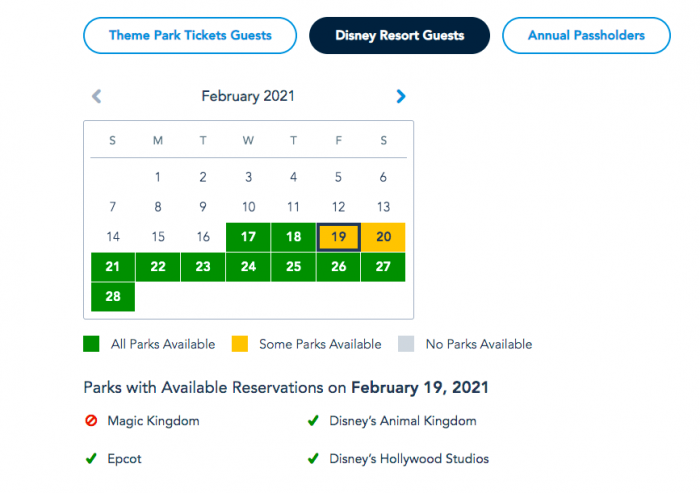Click the gray No Parks Available swatch
This screenshot has width=700, height=493.
pyautogui.click(x=406, y=344)
